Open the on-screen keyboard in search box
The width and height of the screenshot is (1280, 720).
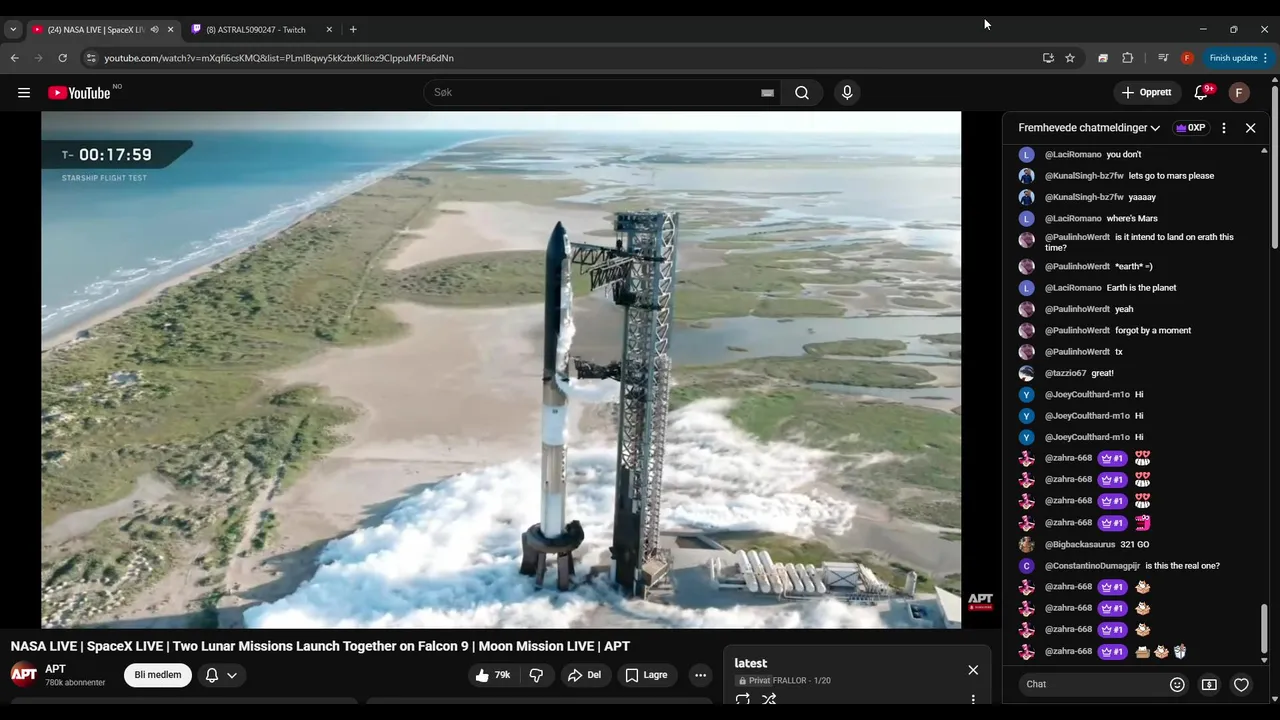pyautogui.click(x=767, y=93)
